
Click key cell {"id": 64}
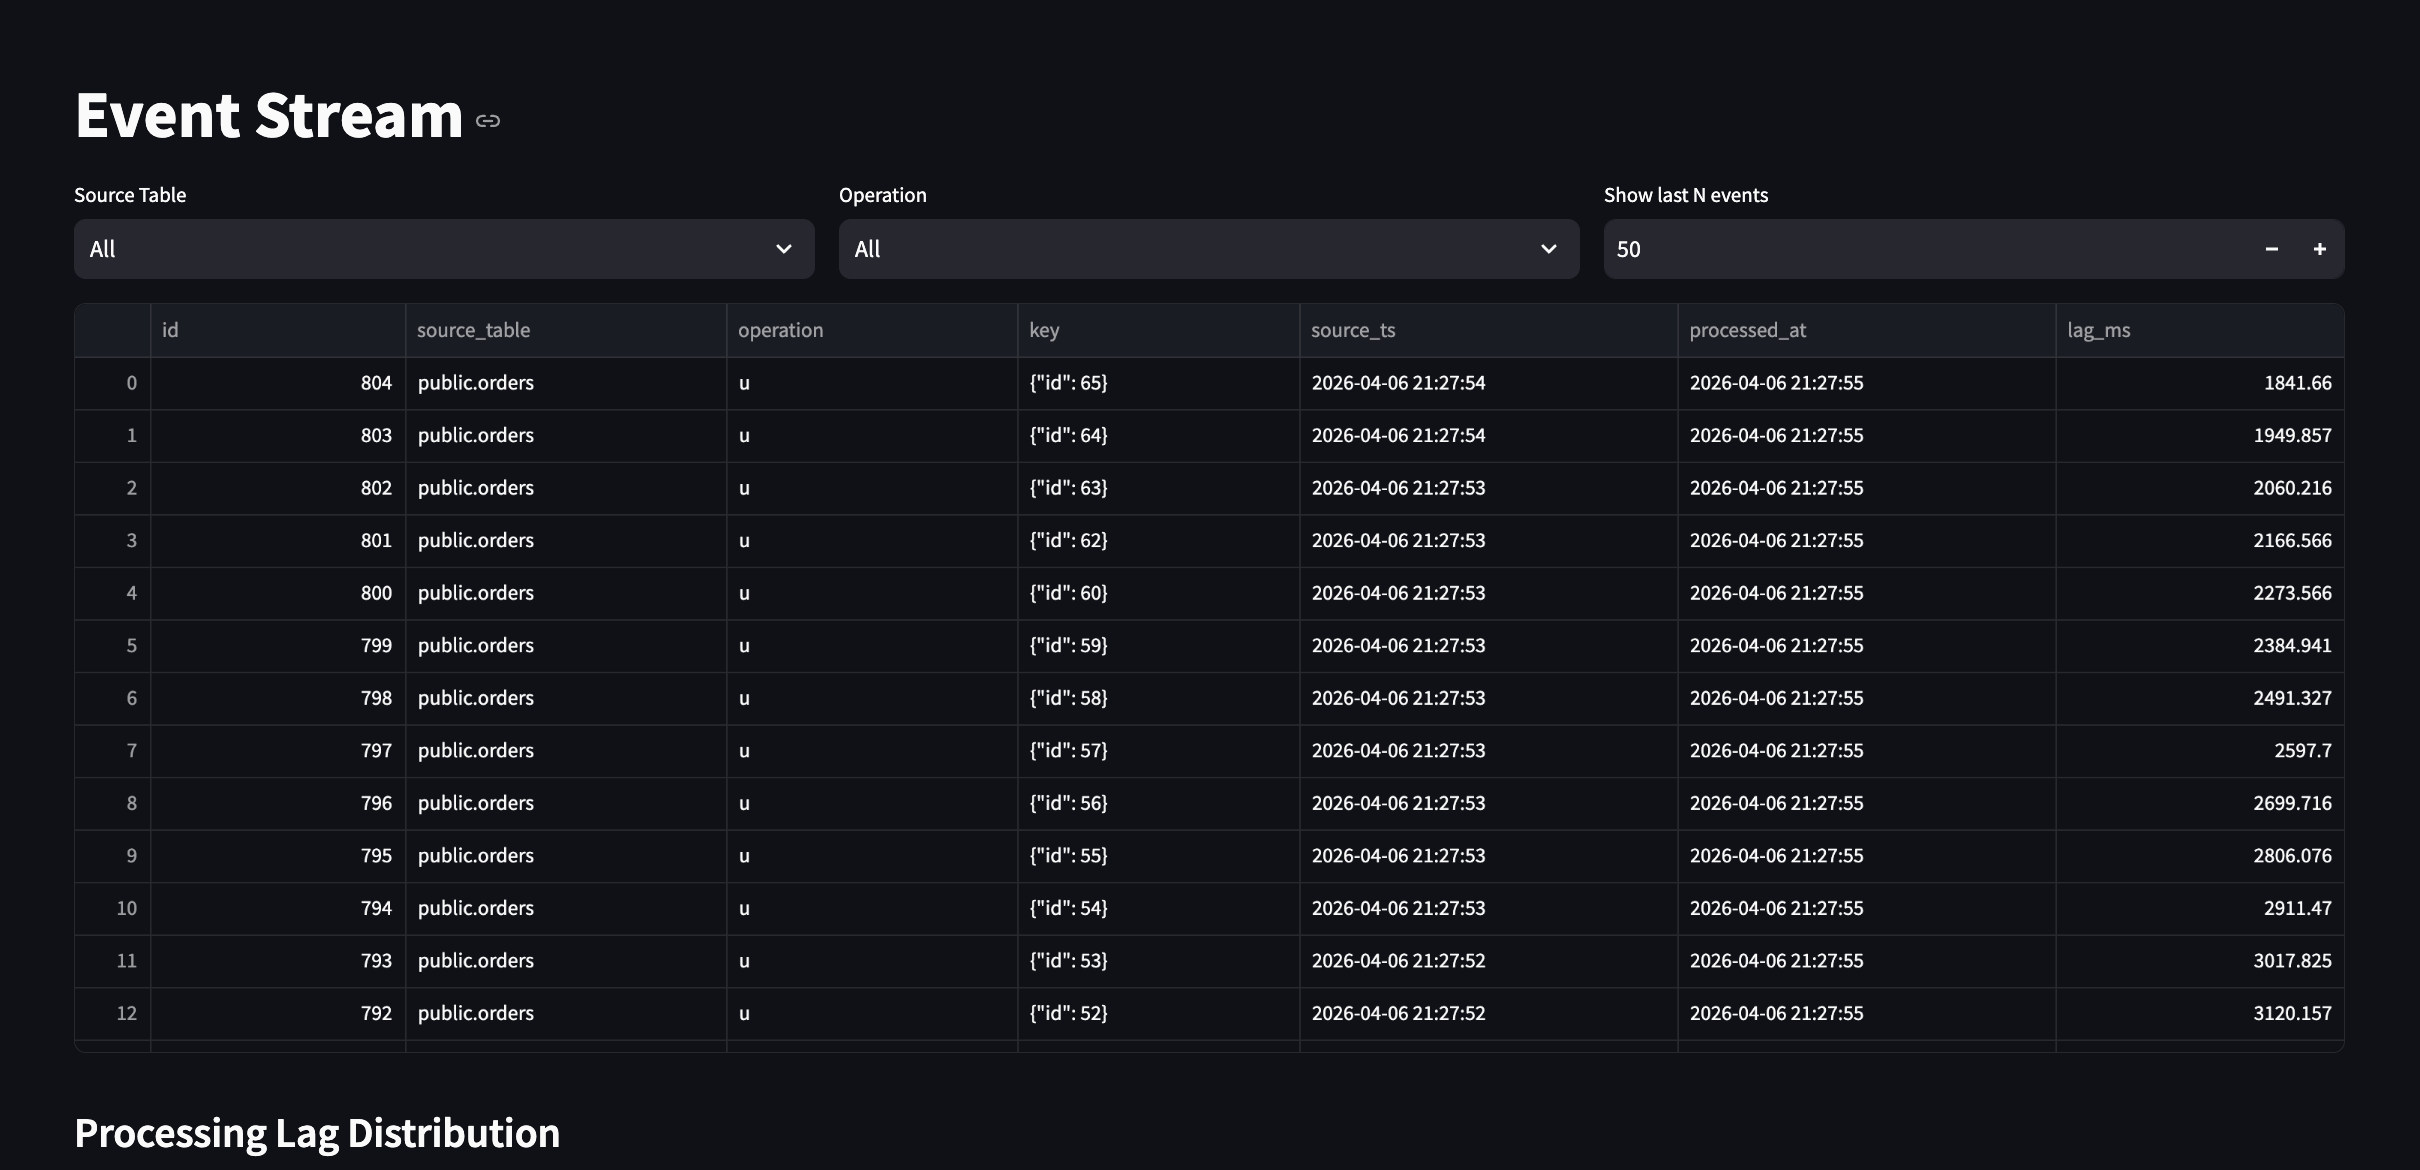click(1158, 435)
